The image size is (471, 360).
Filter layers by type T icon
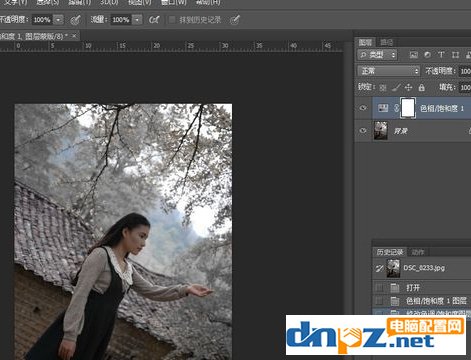tap(441, 55)
